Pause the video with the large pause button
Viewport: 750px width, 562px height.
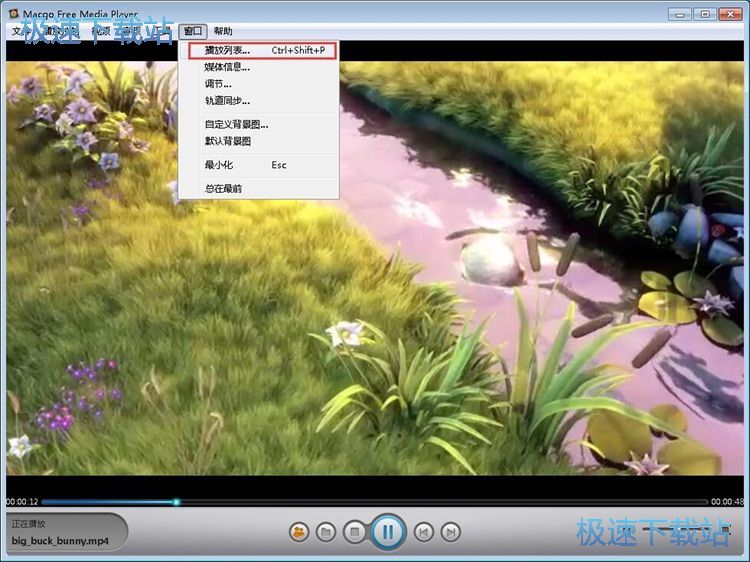(x=388, y=532)
